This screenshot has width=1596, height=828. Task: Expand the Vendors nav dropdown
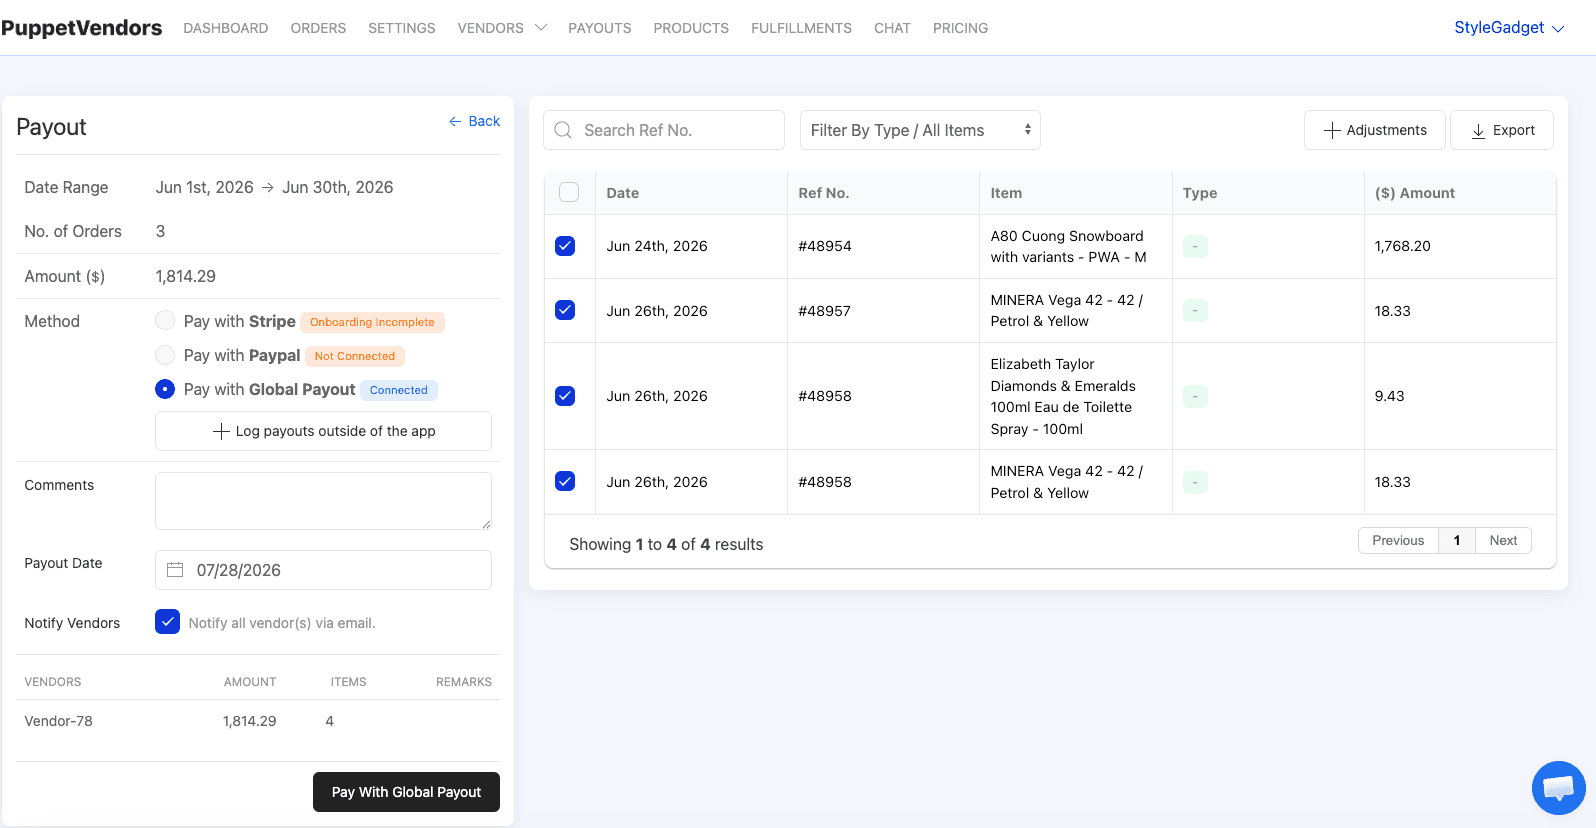pos(502,28)
